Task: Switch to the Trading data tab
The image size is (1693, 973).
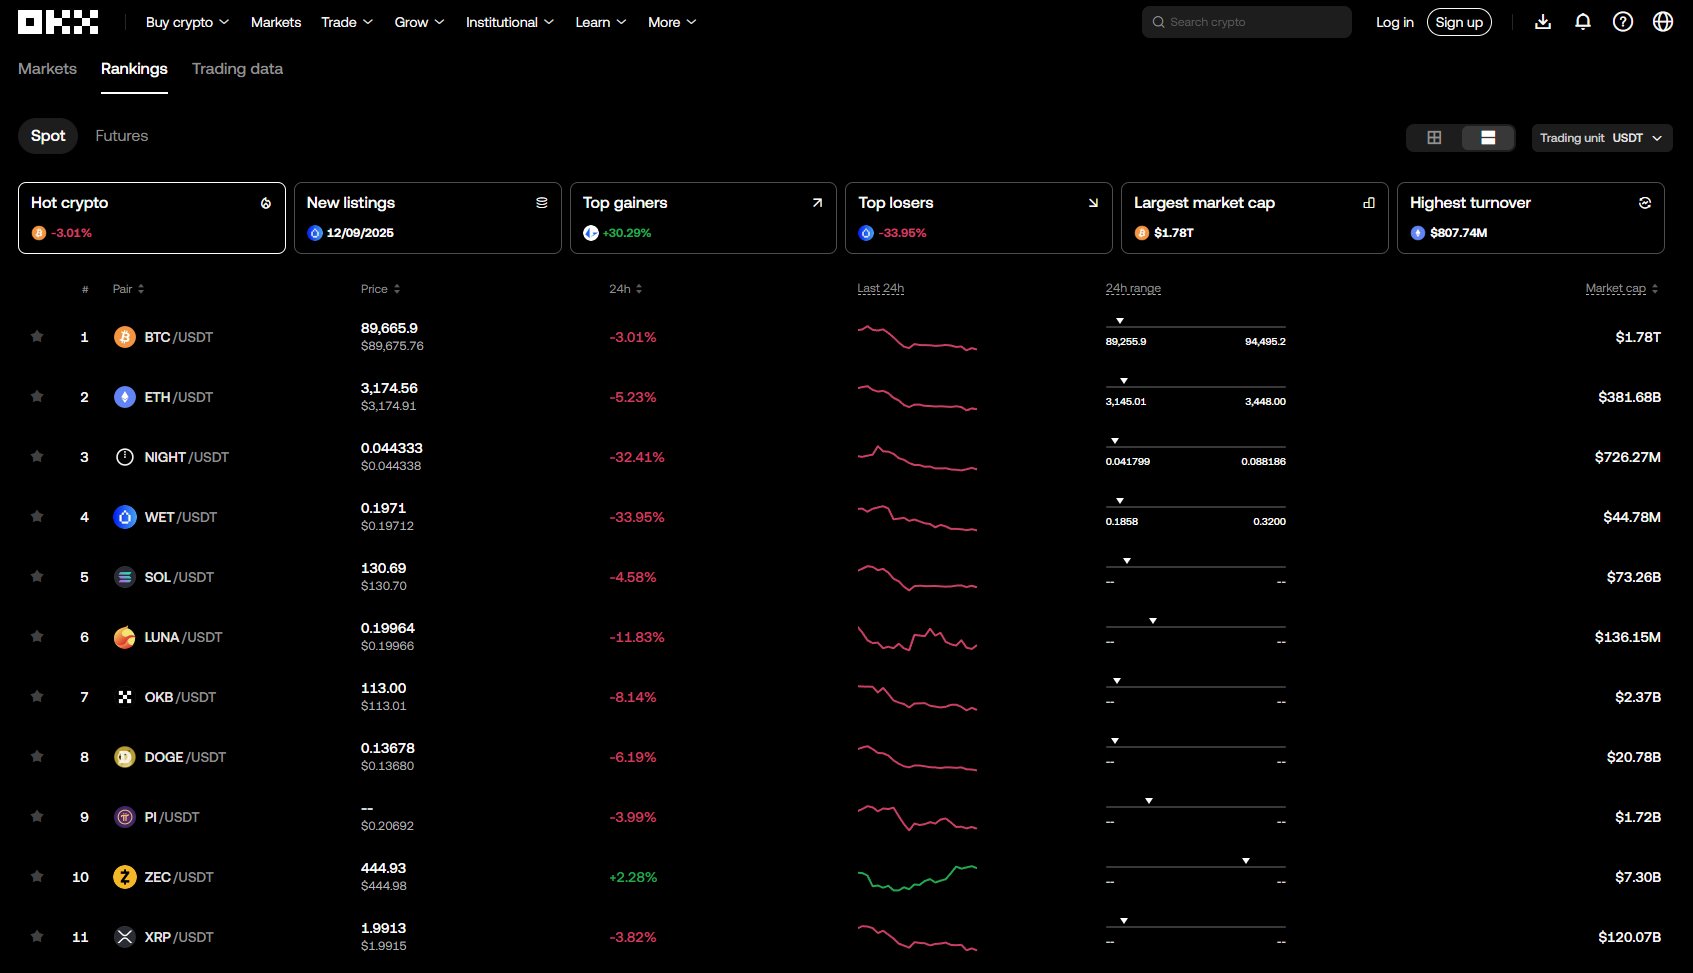Action: tap(237, 69)
